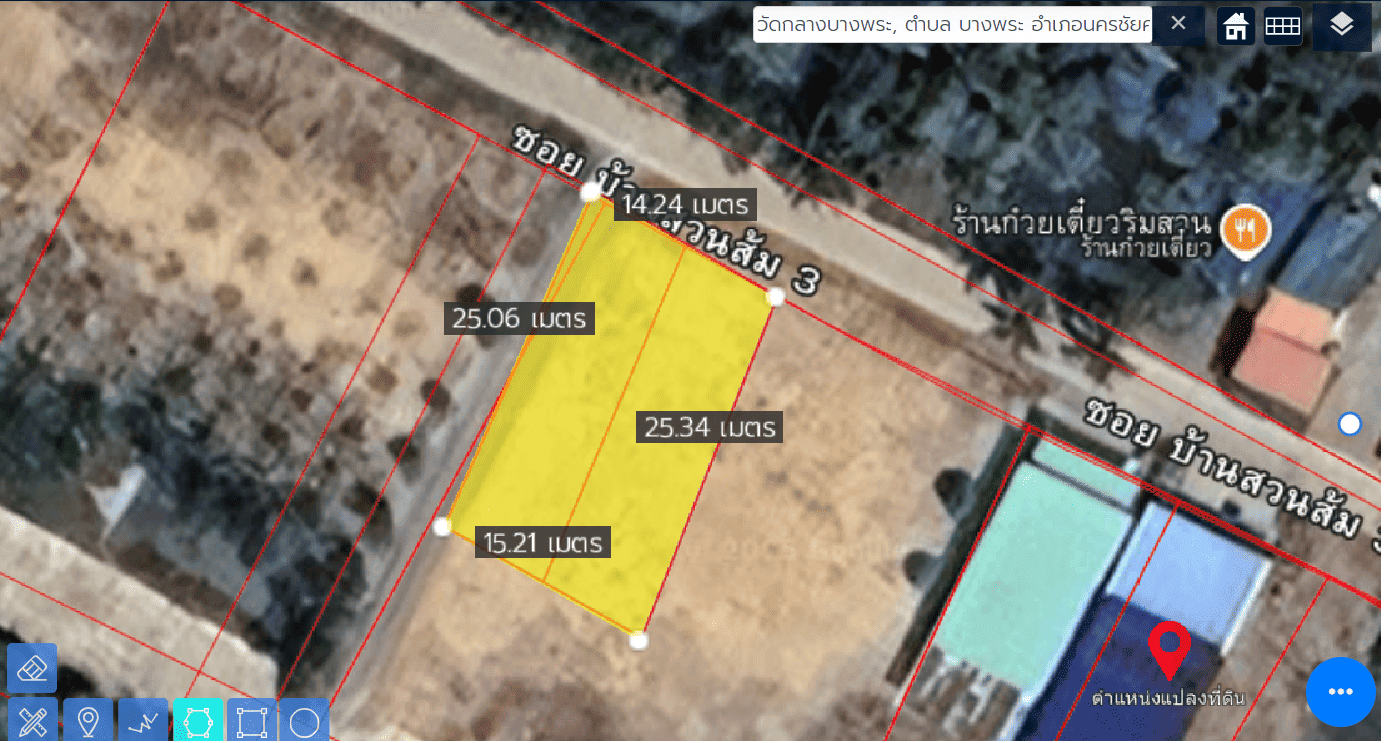Click the blue circle location dot
The width and height of the screenshot is (1384, 743).
(1350, 424)
